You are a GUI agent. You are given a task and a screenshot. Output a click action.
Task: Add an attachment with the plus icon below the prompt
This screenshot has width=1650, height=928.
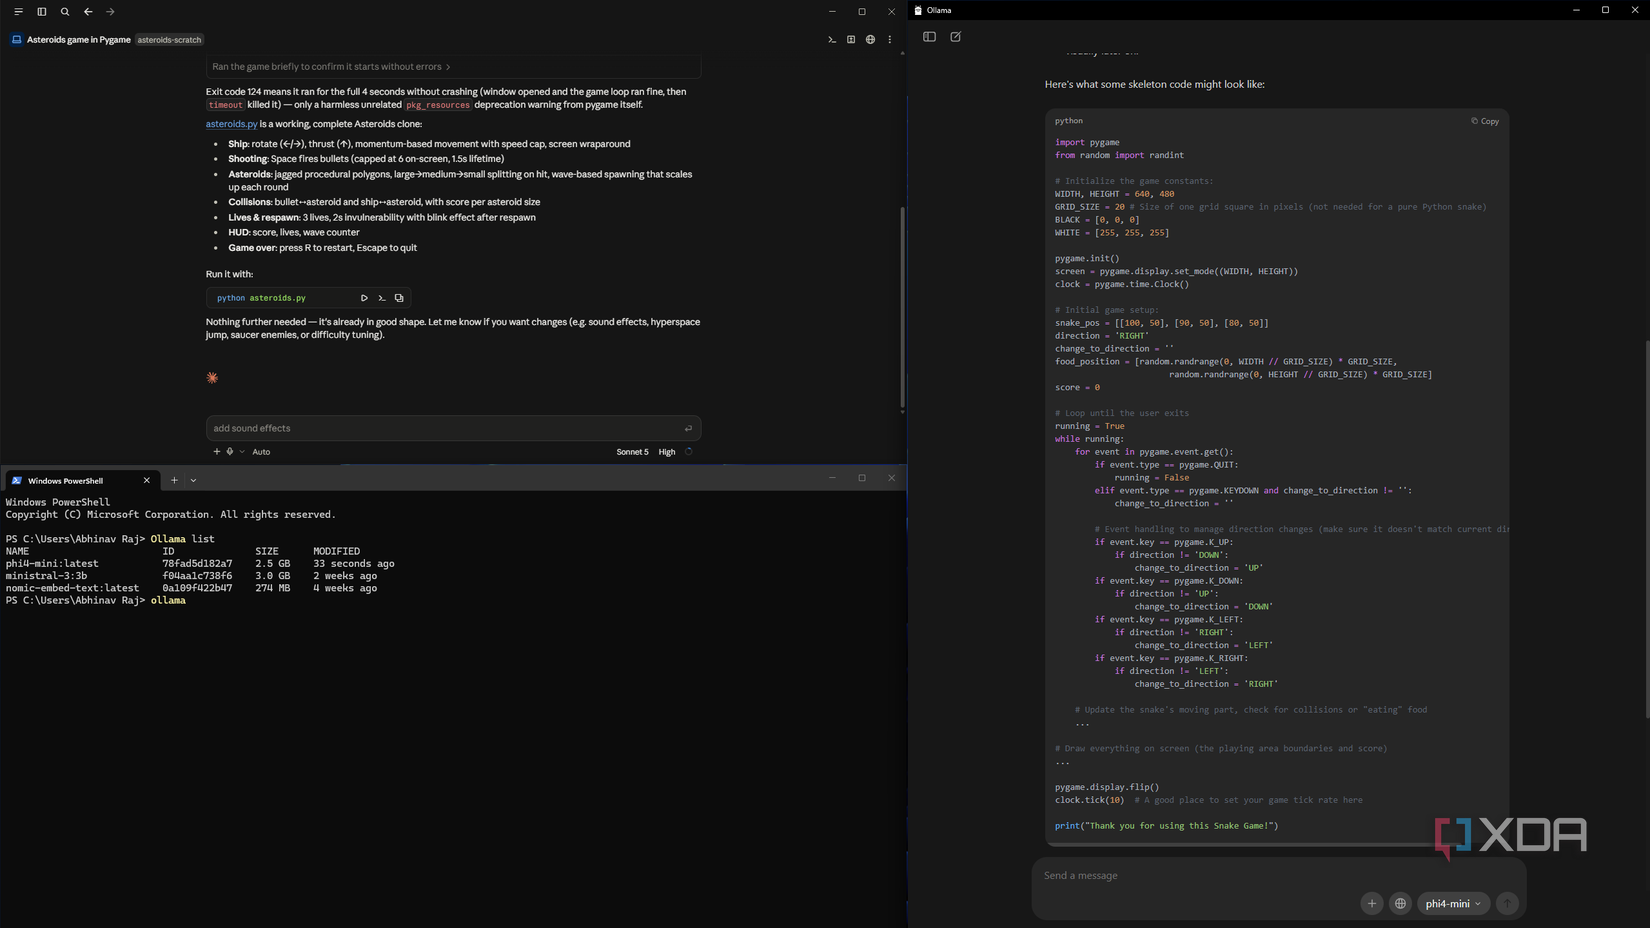[x=217, y=452]
